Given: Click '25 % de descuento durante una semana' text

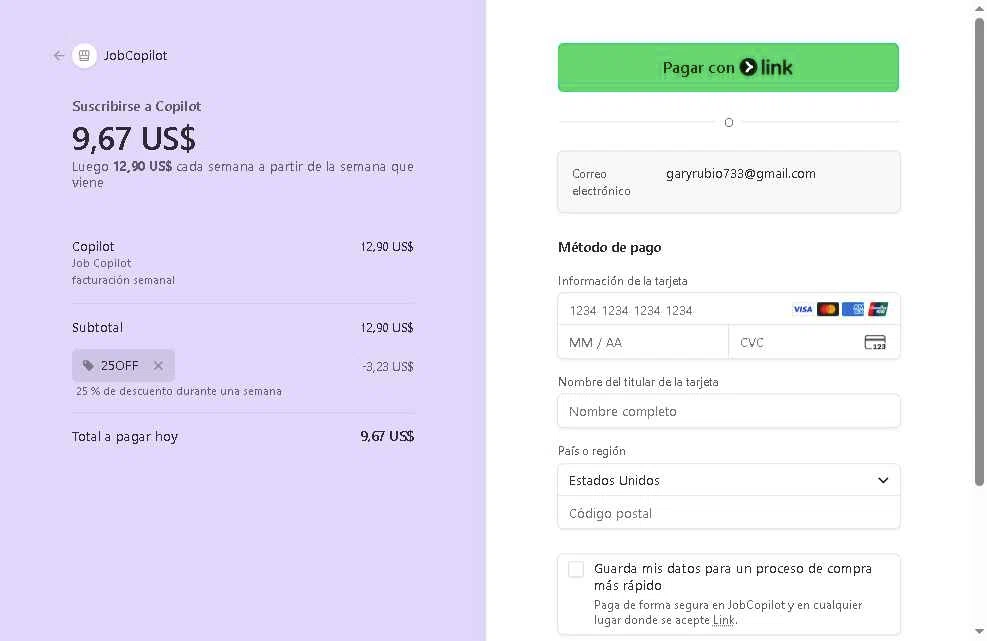Looking at the screenshot, I should 179,391.
